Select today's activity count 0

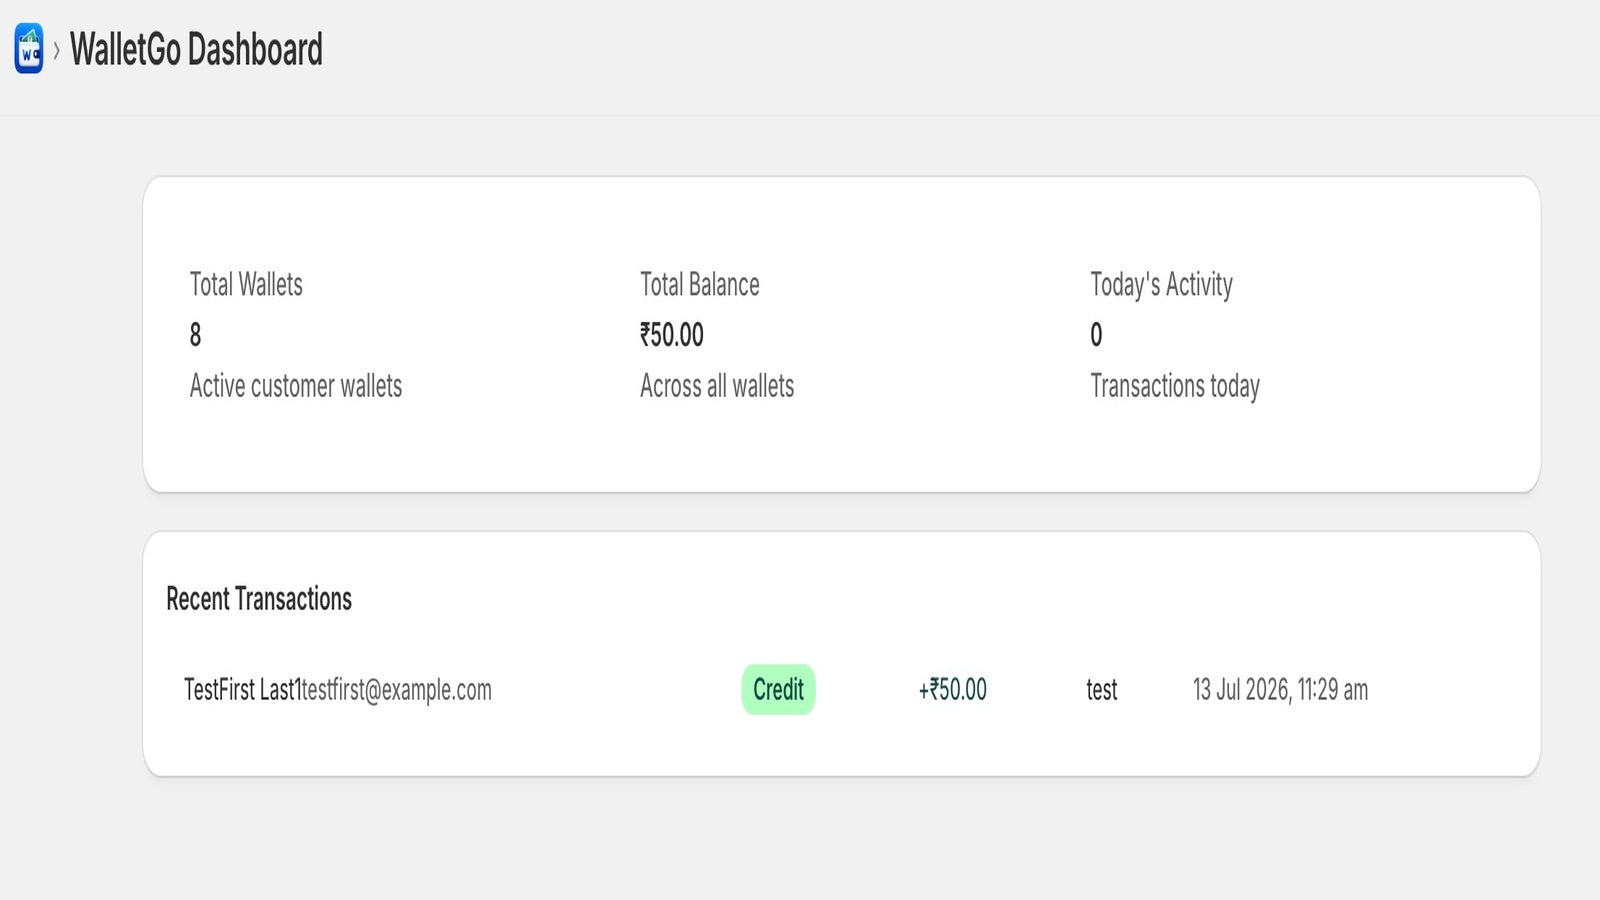(1096, 335)
